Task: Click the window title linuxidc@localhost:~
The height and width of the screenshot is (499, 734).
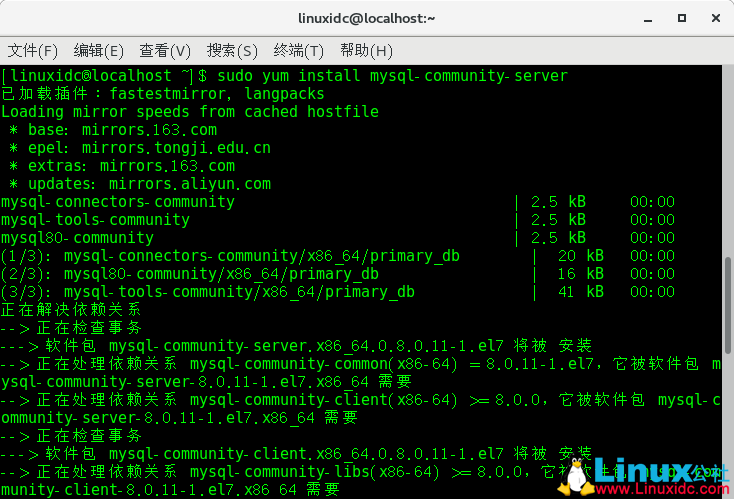Action: [367, 18]
